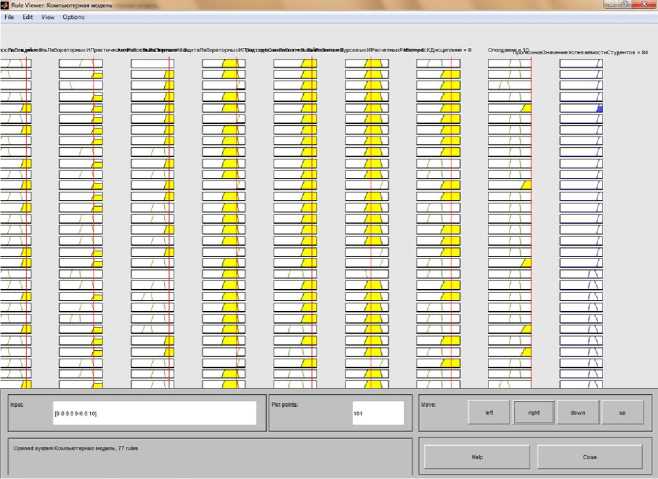Screen dimensions: 658x479
Task: Open the File menu
Action: (x=9, y=17)
